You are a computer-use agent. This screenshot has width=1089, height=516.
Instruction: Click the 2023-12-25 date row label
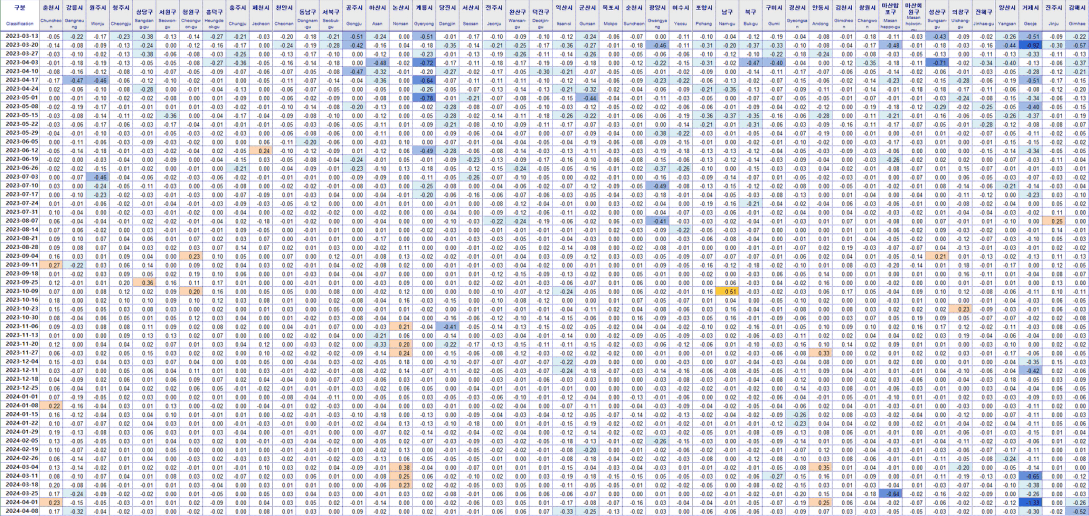click(x=20, y=388)
